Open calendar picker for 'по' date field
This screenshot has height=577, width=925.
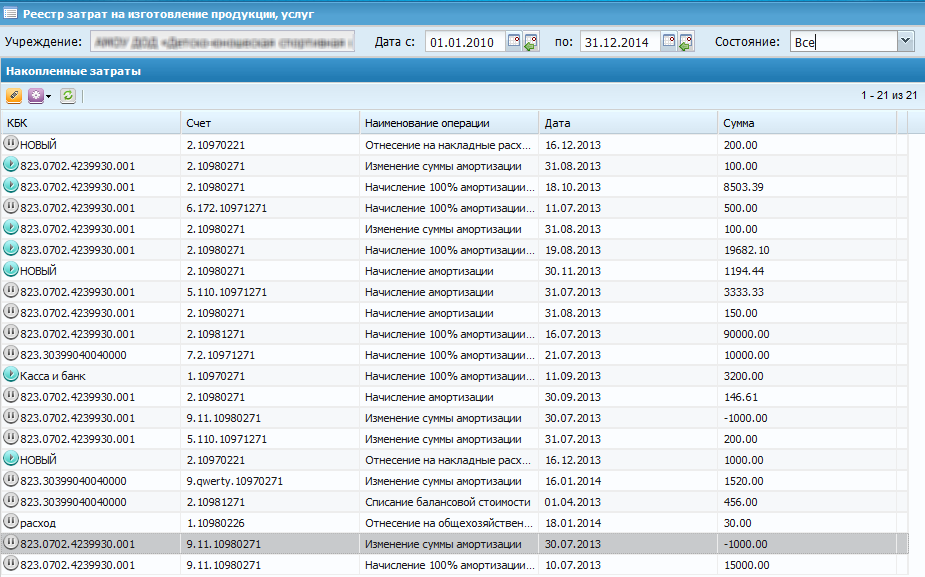coord(668,41)
